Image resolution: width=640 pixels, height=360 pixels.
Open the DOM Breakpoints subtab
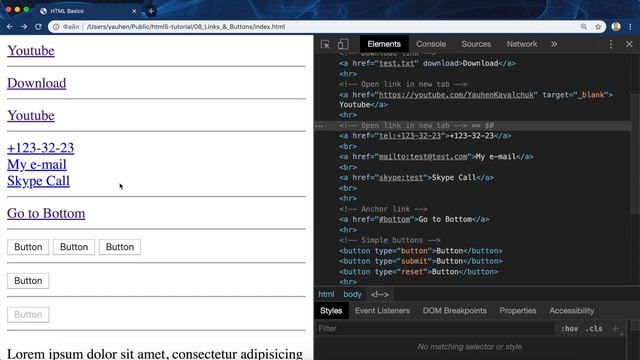(x=455, y=311)
